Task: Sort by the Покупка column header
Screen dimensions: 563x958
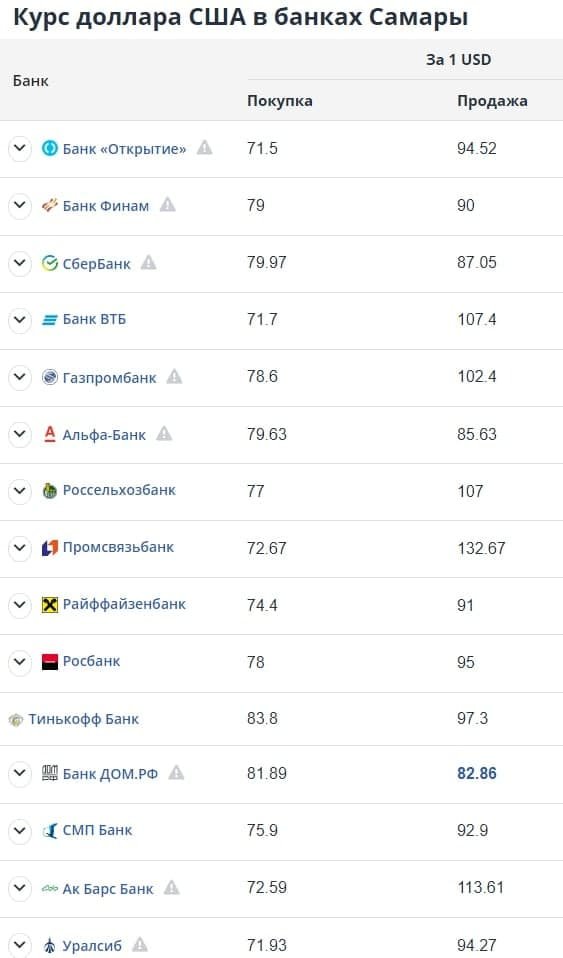Action: (x=279, y=101)
